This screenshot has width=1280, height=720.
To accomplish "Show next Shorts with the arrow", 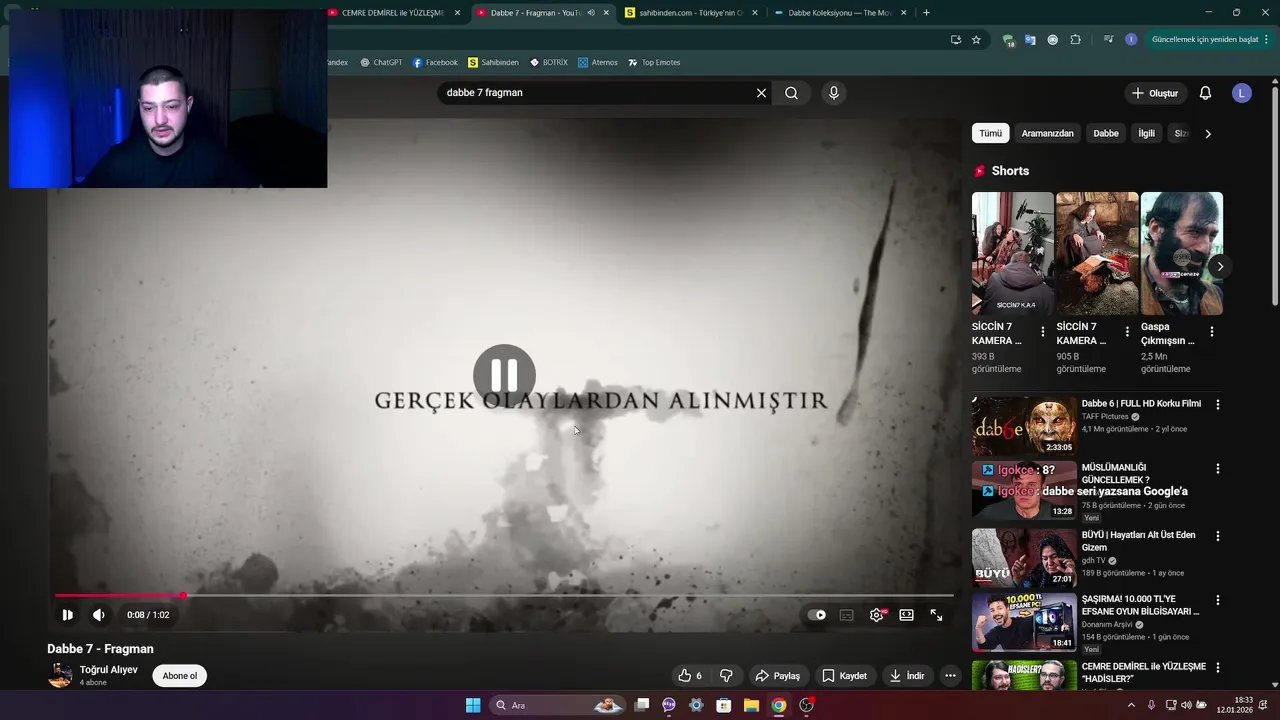I will [1219, 266].
